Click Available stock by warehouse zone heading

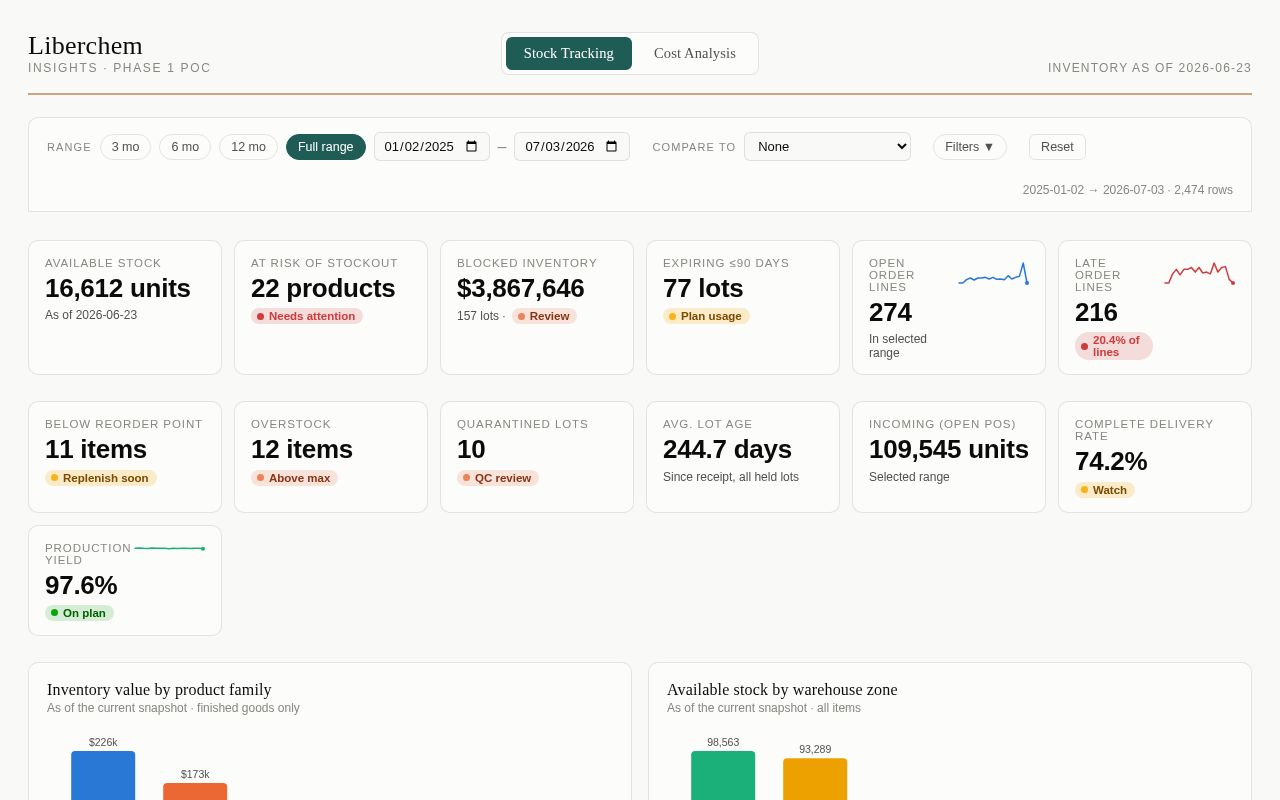click(782, 690)
